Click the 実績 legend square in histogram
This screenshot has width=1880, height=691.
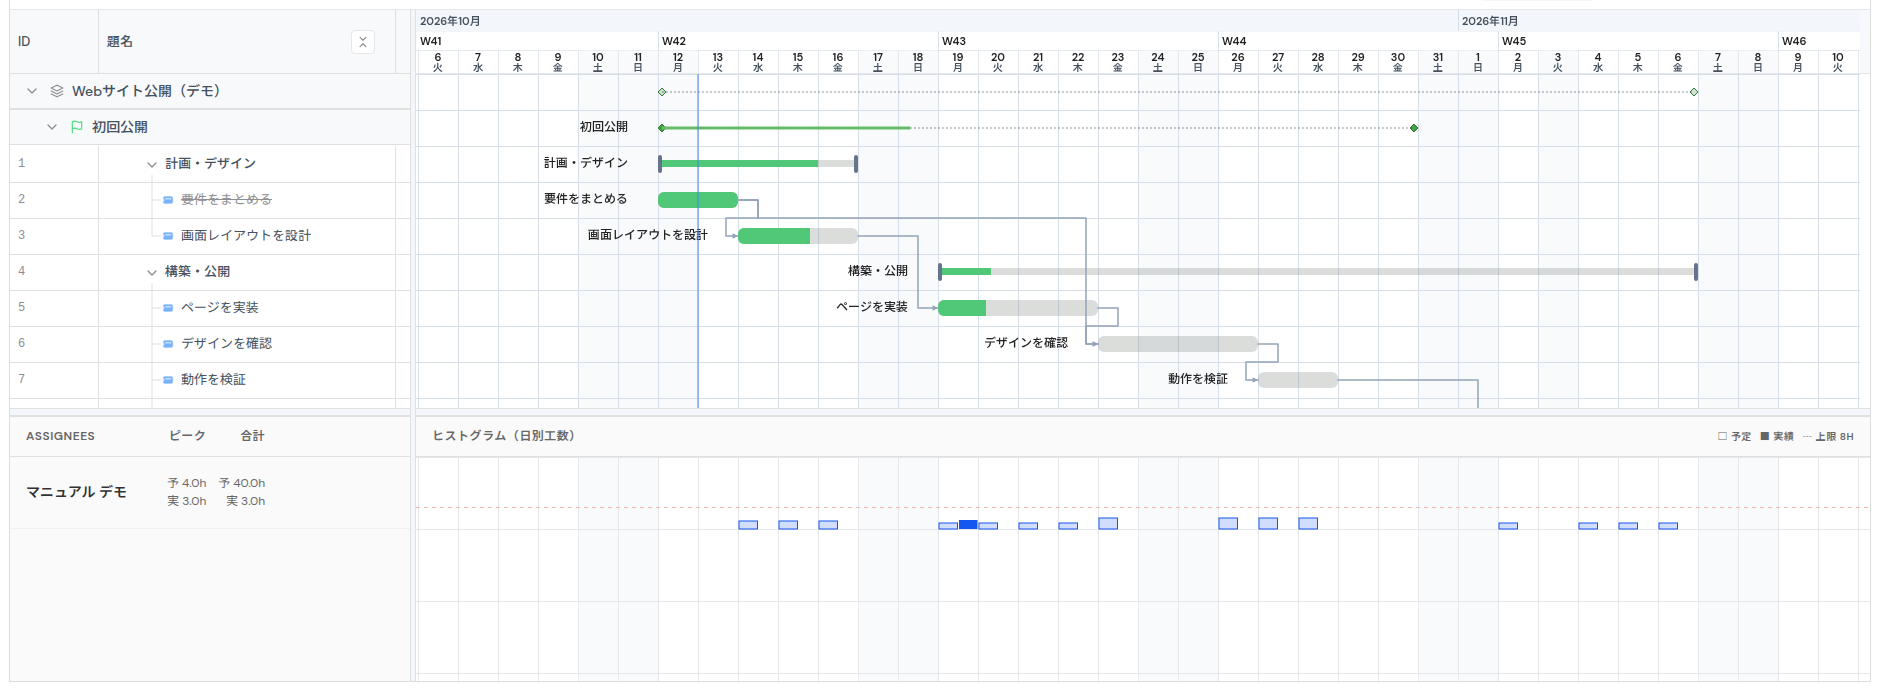pos(1765,436)
